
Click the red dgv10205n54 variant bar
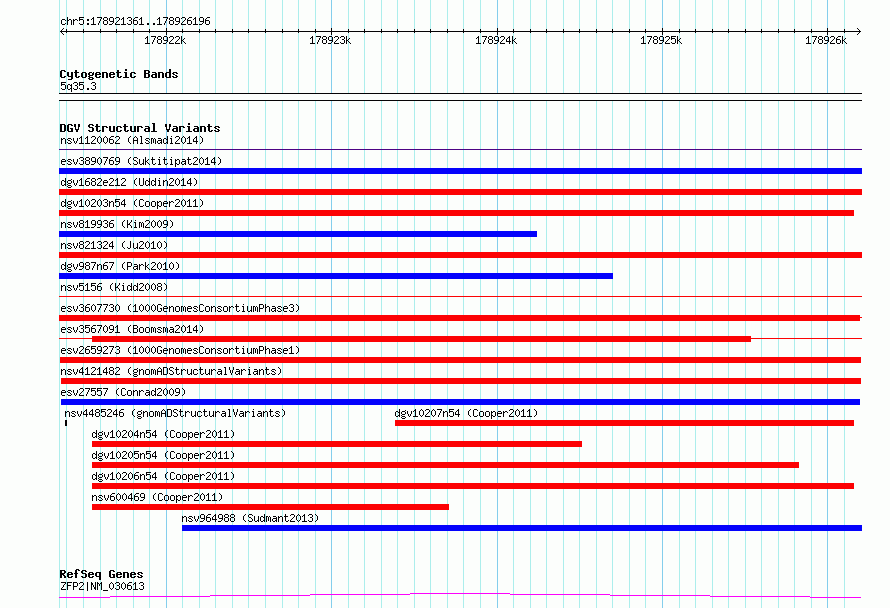click(446, 465)
